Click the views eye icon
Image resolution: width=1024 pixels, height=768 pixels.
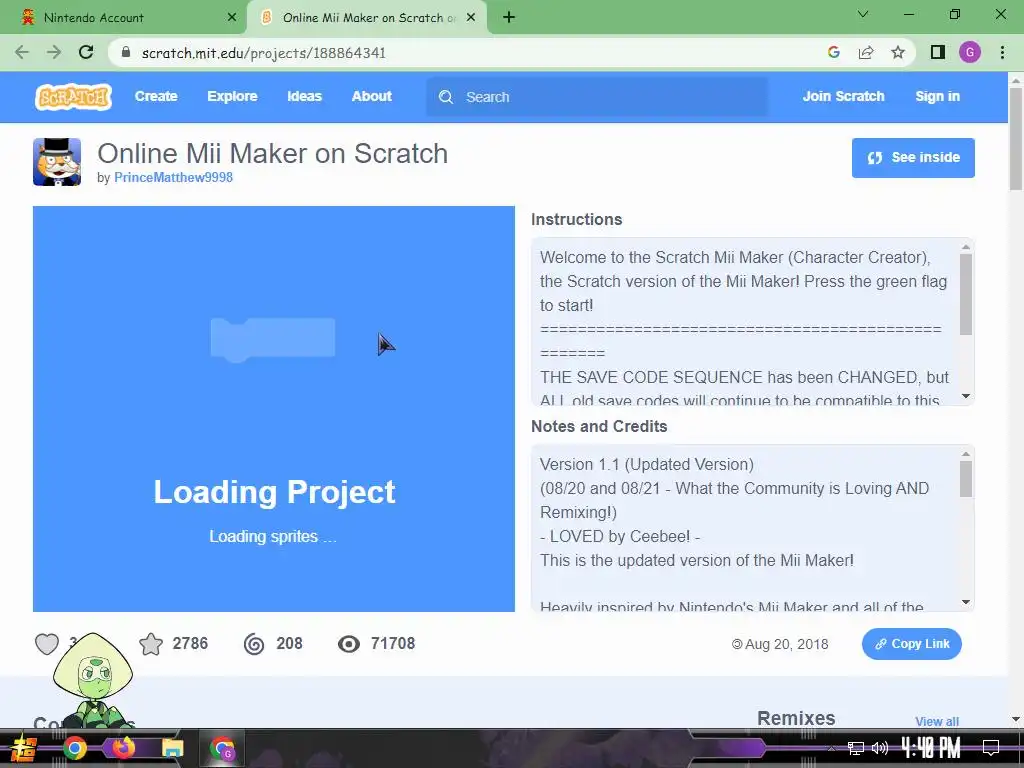click(x=349, y=644)
